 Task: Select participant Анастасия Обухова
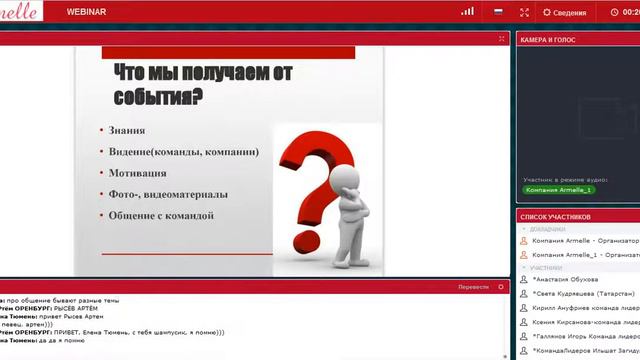(x=579, y=280)
